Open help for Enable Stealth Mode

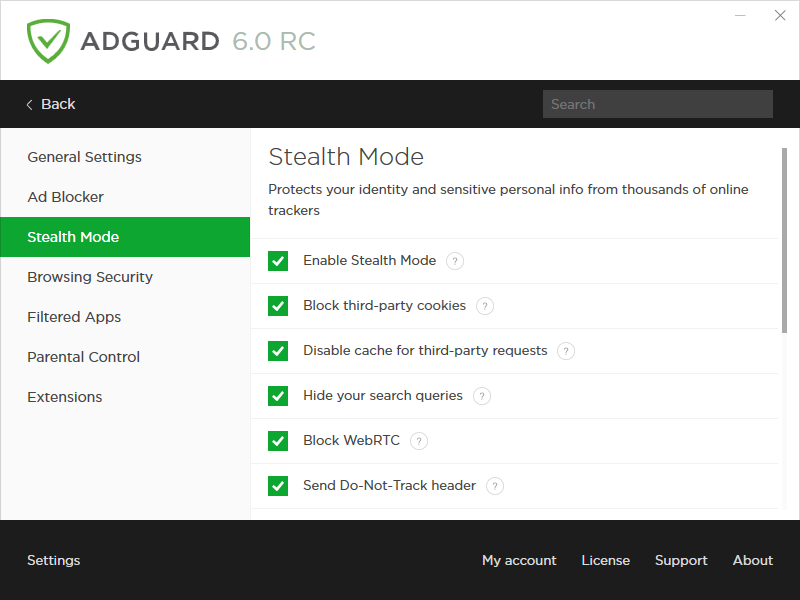coord(455,261)
